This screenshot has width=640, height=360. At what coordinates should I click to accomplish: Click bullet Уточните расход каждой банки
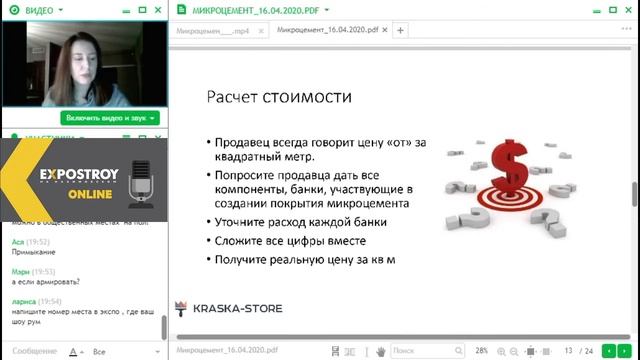301,222
